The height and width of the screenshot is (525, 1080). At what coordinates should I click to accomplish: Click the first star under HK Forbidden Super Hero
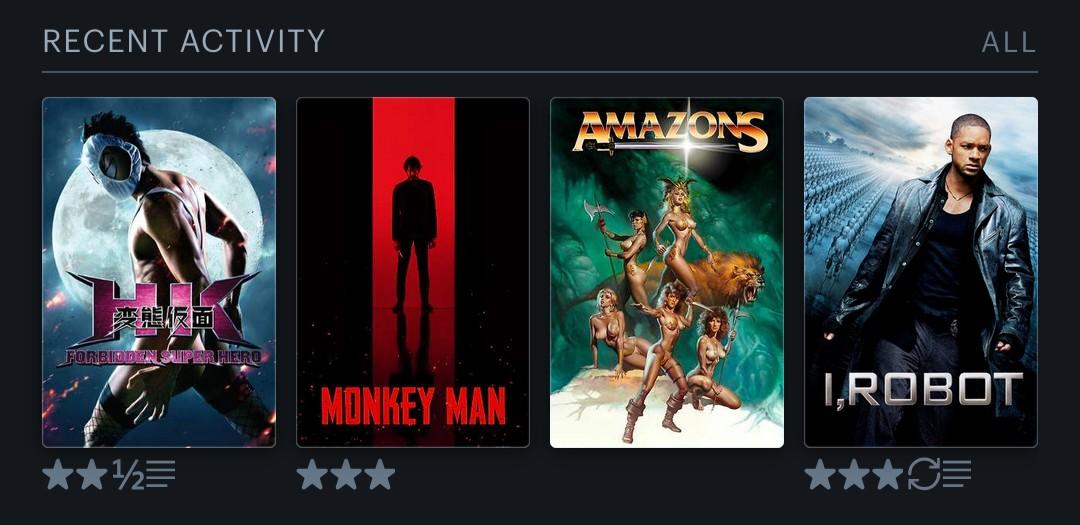tap(58, 475)
